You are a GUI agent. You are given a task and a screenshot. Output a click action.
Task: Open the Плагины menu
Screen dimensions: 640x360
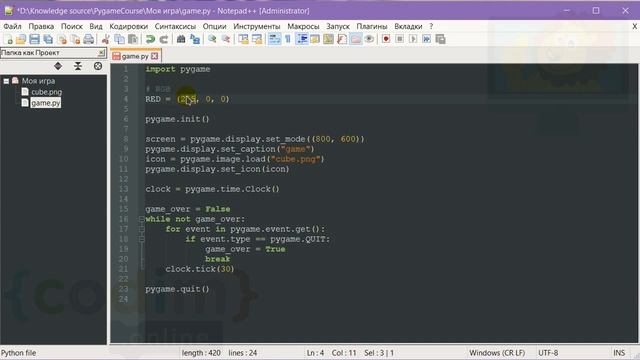(x=372, y=26)
